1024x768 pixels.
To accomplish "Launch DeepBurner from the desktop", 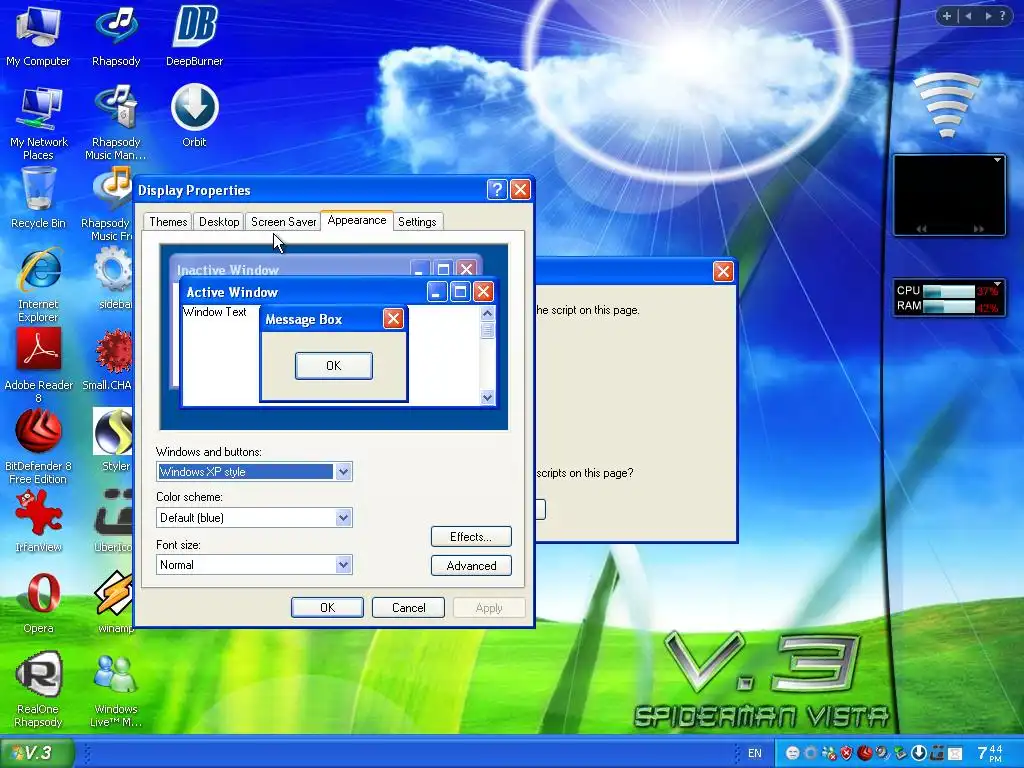I will (194, 35).
